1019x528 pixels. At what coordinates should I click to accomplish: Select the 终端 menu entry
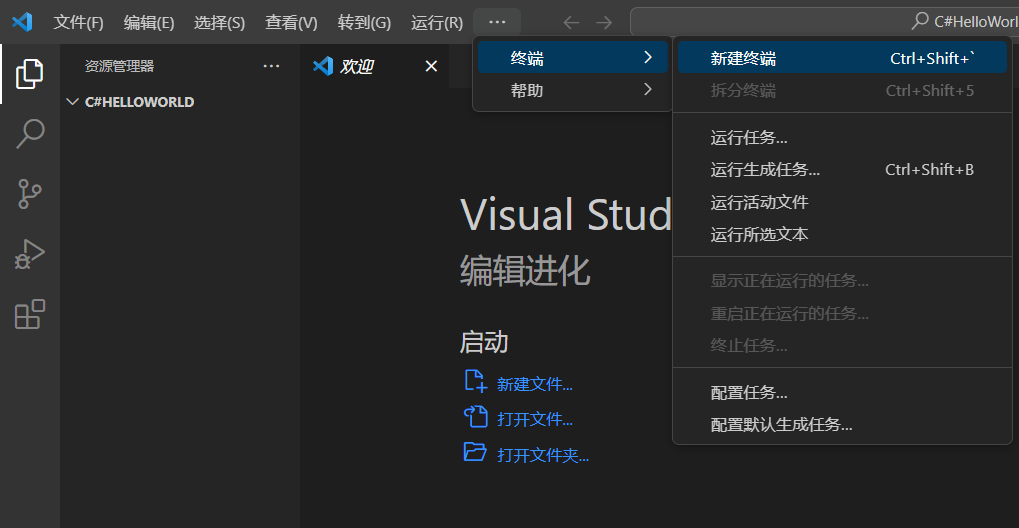tap(573, 57)
